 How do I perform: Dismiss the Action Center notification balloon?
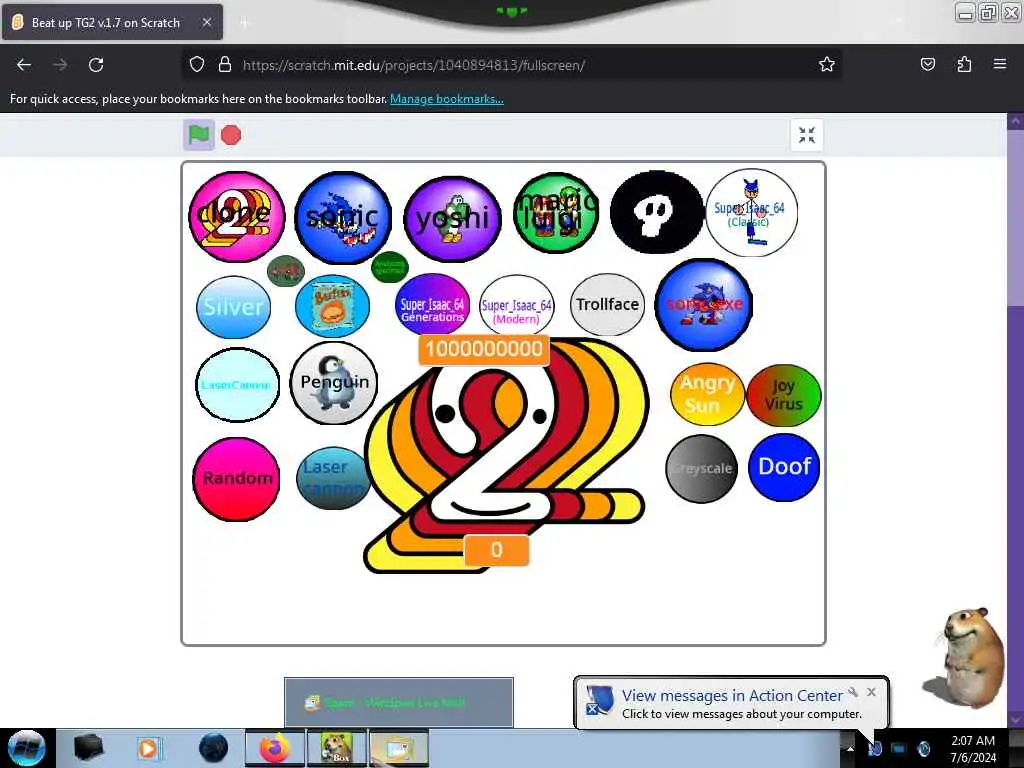click(x=871, y=692)
